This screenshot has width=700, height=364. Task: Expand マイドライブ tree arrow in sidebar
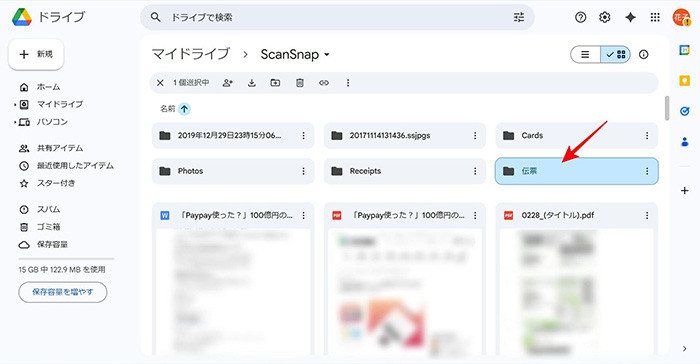point(15,105)
